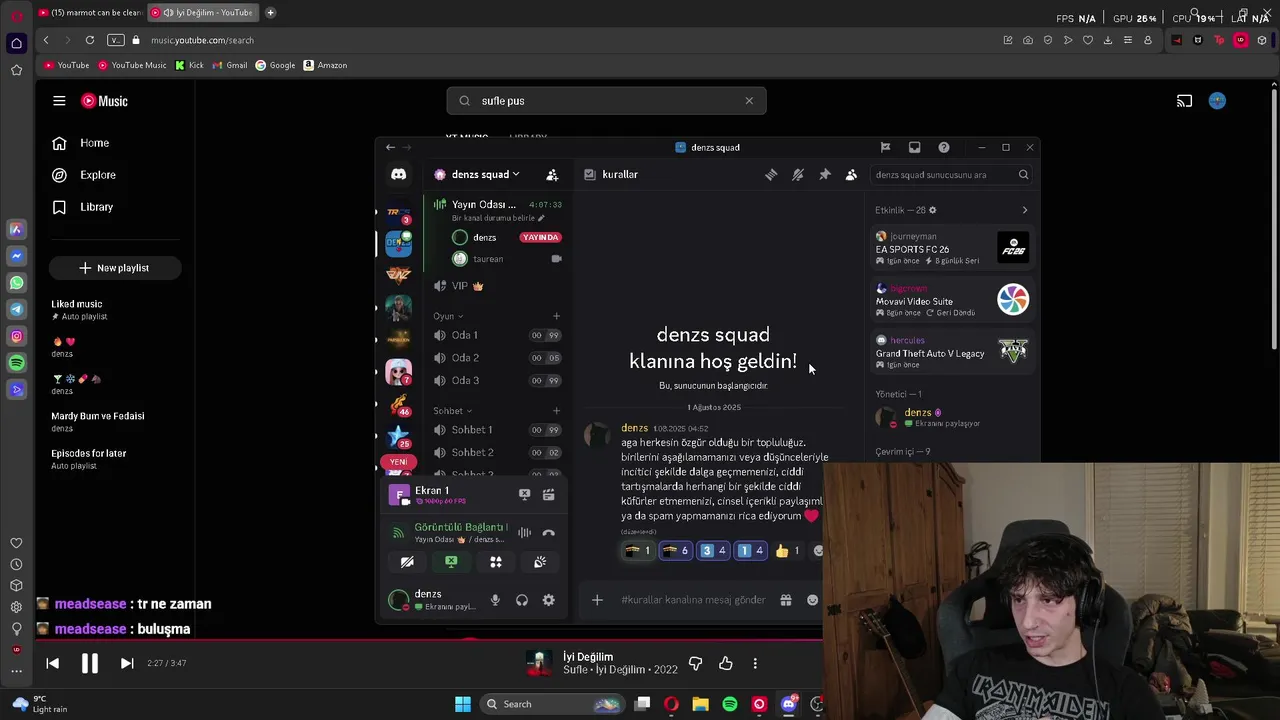Invite people icon next to denzs squad
Screen dimensions: 1280x720
click(552, 174)
